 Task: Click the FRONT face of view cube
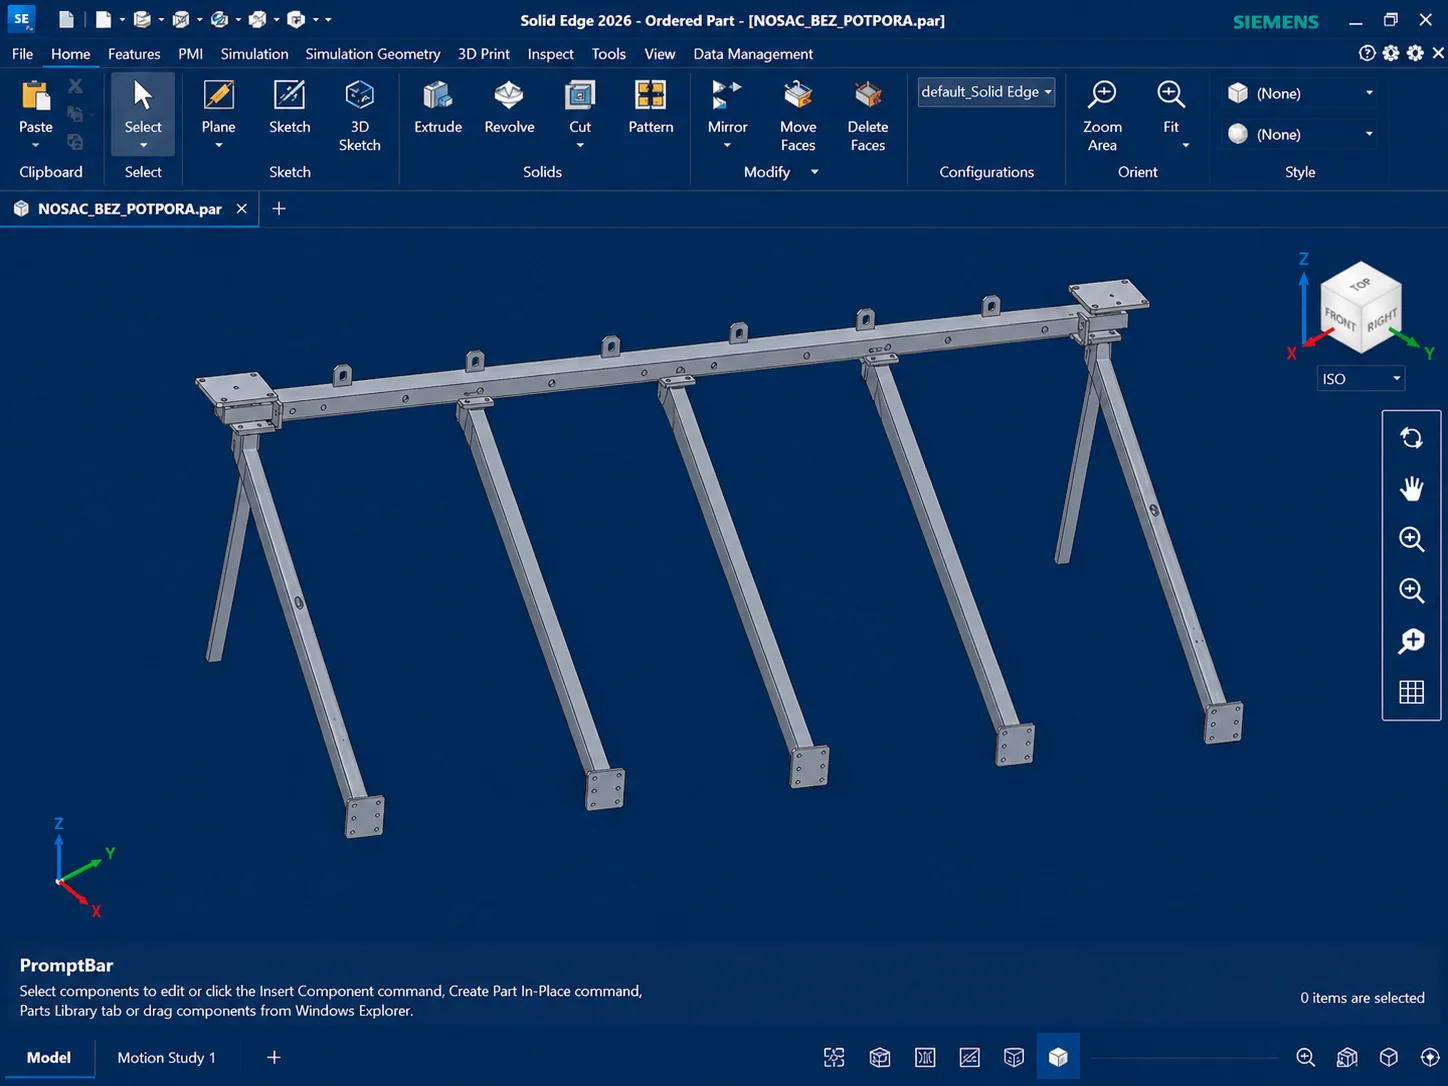point(1341,318)
